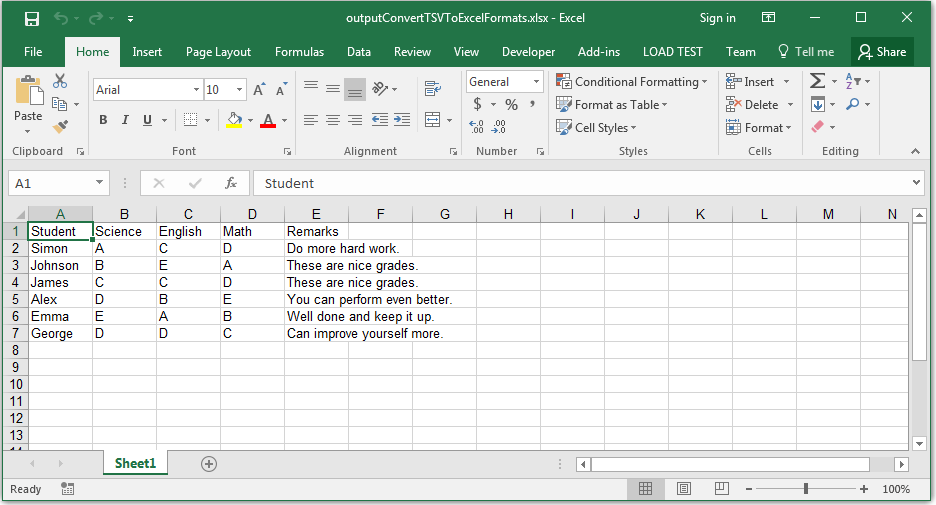
Task: Click the Paste clipboard icon
Action: [29, 91]
